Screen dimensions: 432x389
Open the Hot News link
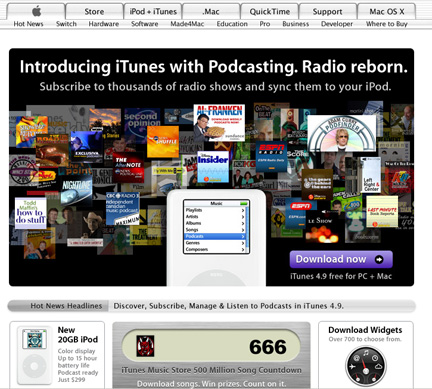click(28, 24)
